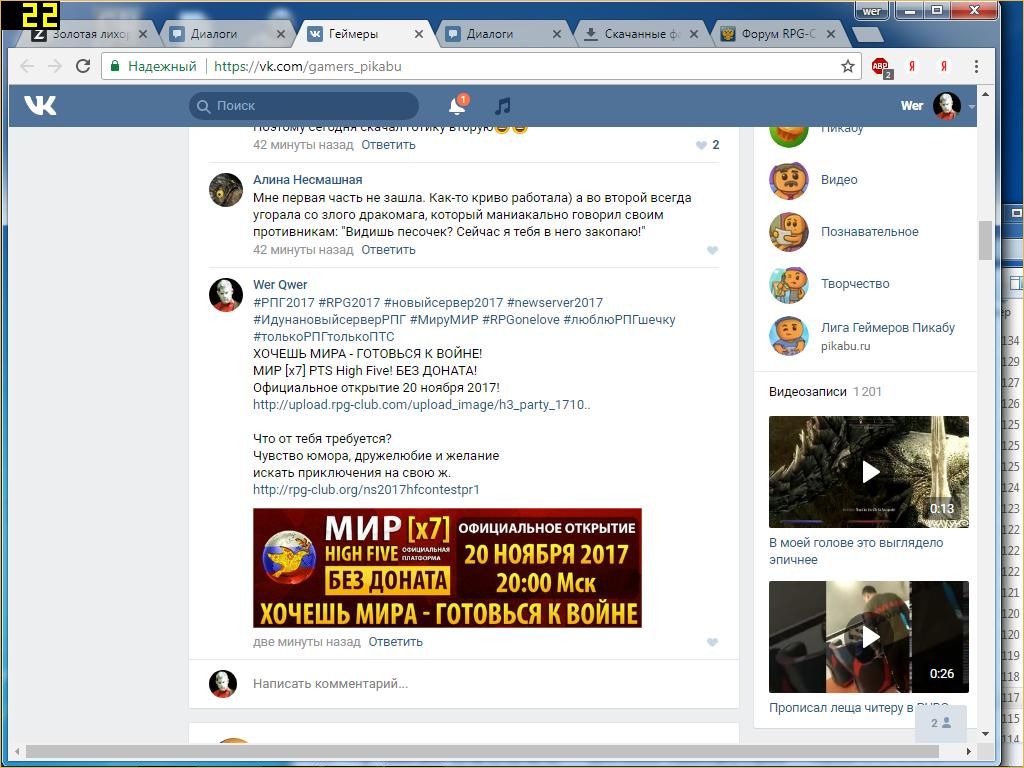Viewport: 1024px width, 768px height.
Task: Switch to the Форум RPG-Club tab
Action: [x=777, y=34]
